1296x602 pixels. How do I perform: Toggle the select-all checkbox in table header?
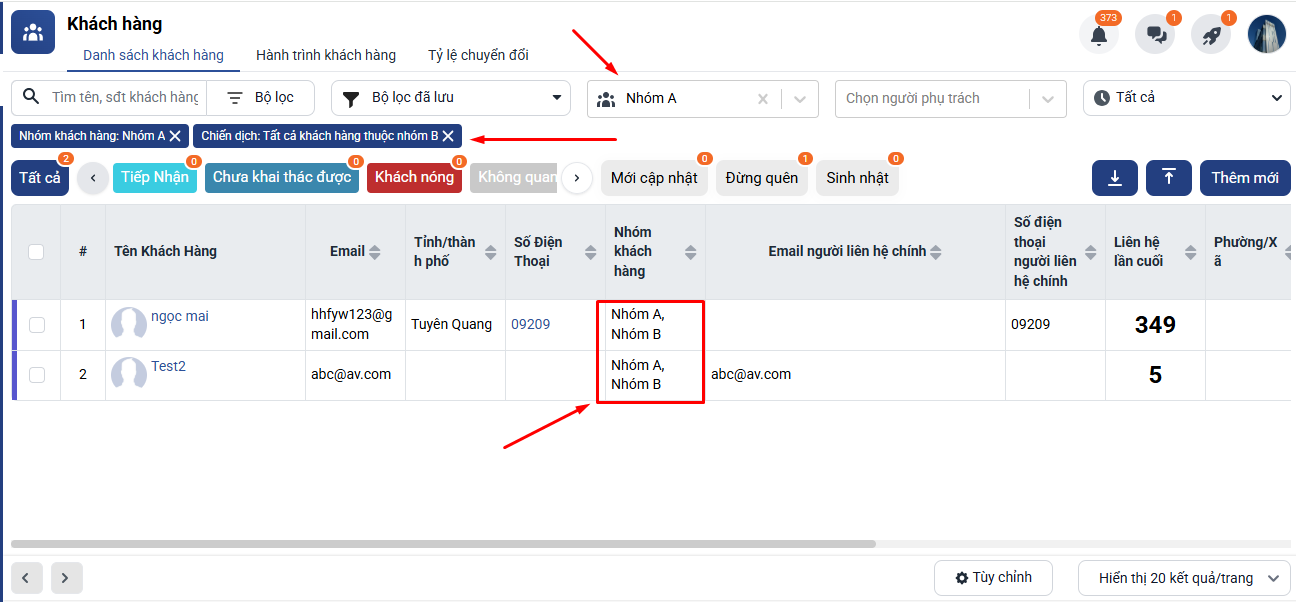pos(36,252)
